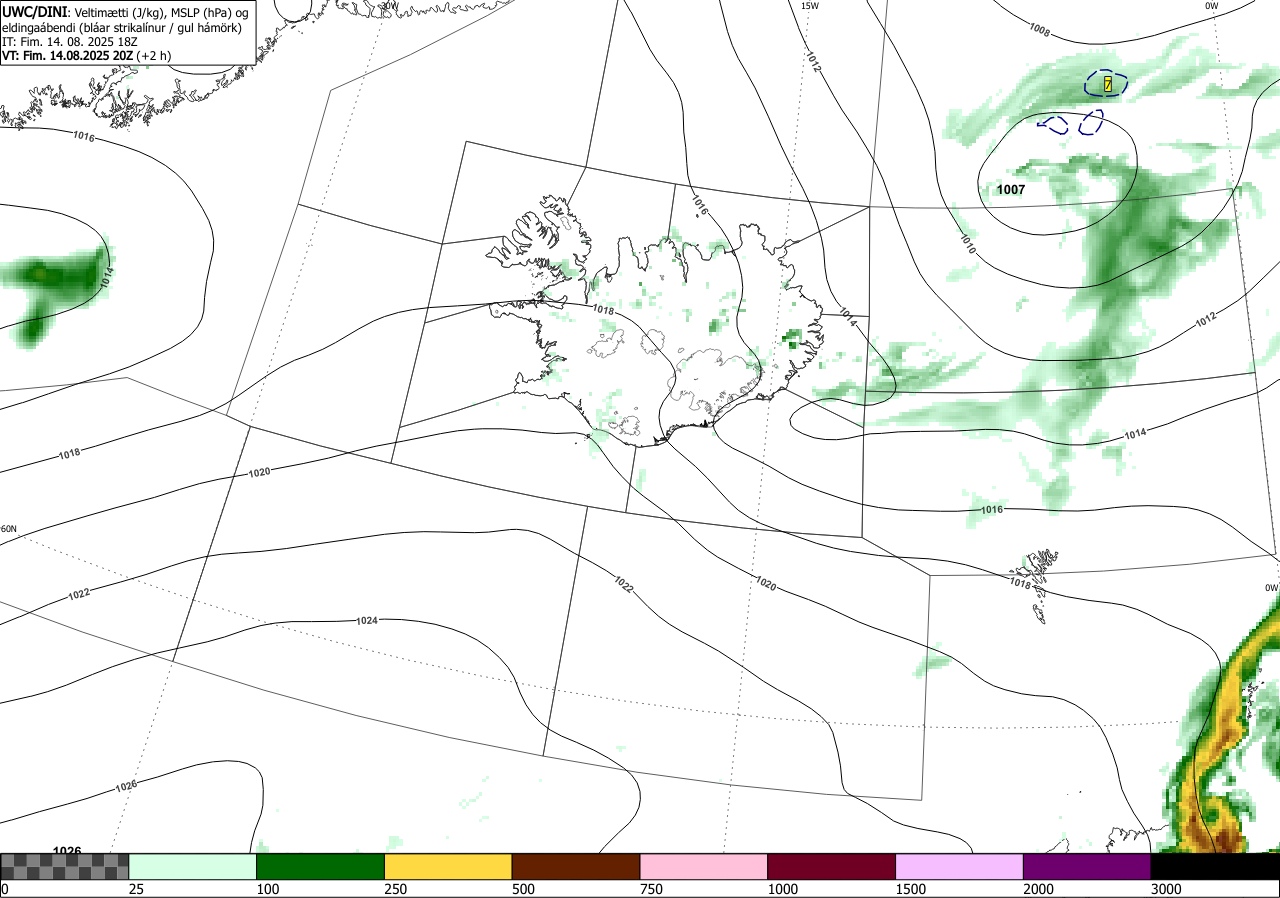Click the text "eldingaábendi (bláar strikalínur / gul hámörk)"
The image size is (1280, 898).
121,27
